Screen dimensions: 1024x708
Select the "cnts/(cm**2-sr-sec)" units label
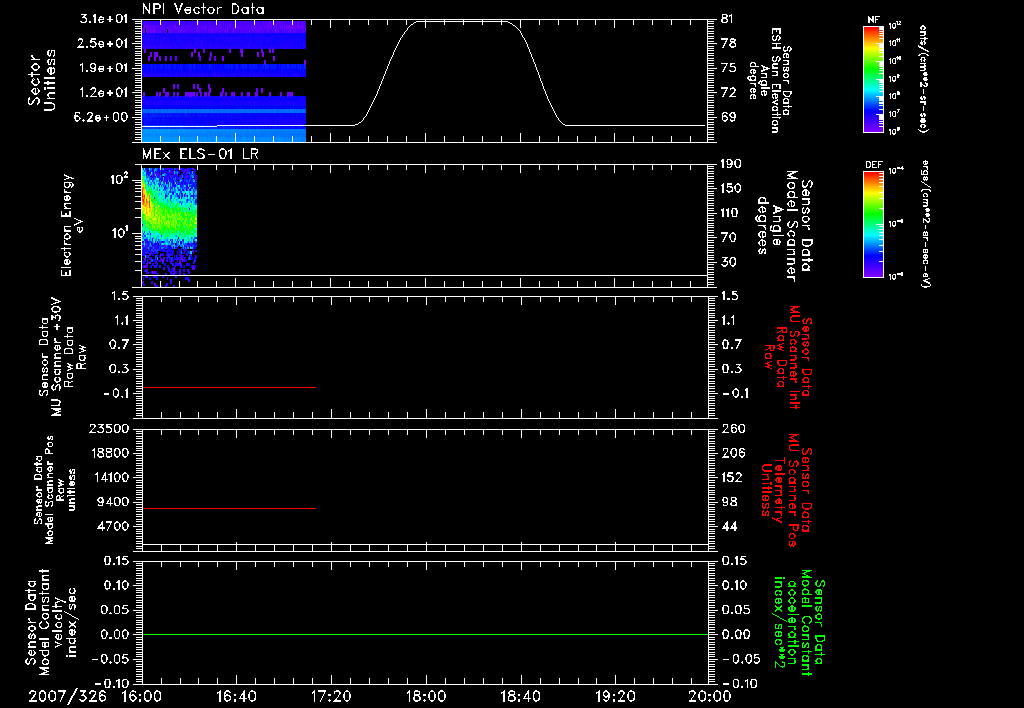coord(923,78)
